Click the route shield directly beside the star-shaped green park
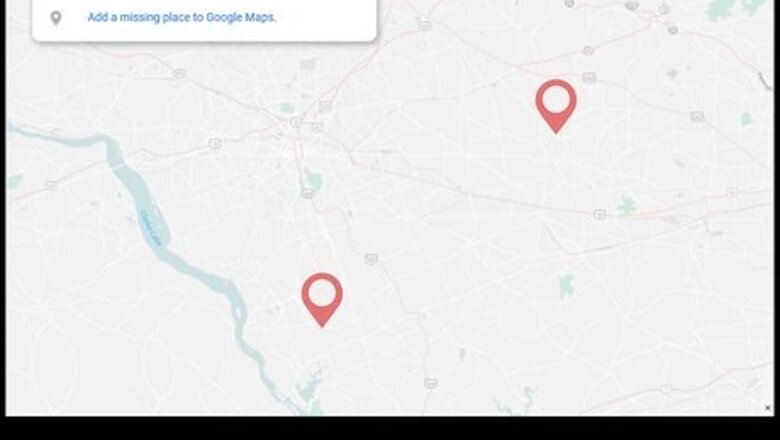 click(600, 214)
